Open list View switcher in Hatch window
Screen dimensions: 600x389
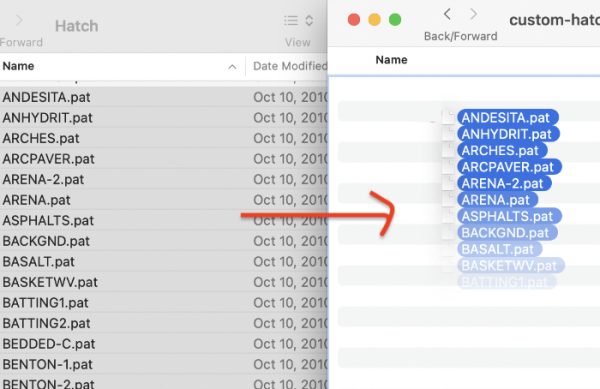(298, 20)
